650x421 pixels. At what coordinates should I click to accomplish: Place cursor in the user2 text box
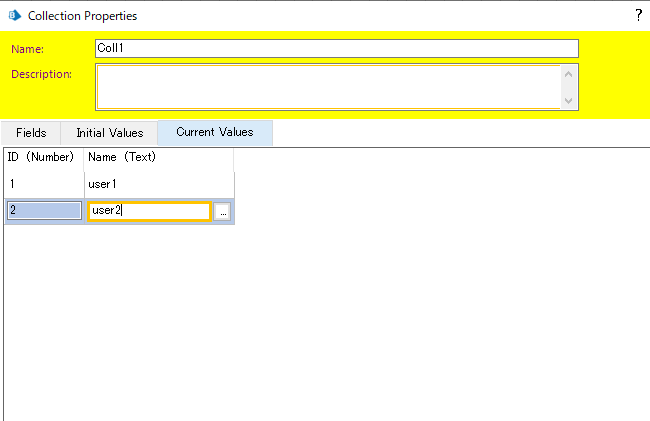point(150,211)
